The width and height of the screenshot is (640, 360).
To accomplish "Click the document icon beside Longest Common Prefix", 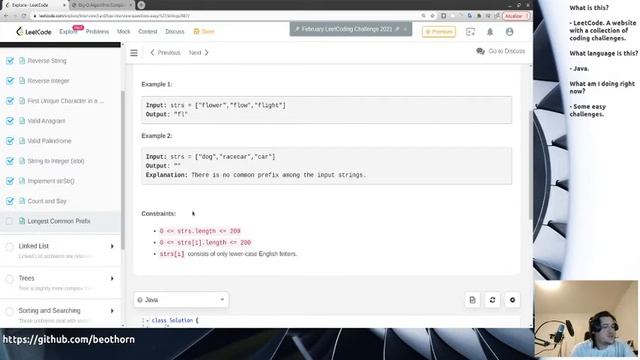I will [x=22, y=221].
